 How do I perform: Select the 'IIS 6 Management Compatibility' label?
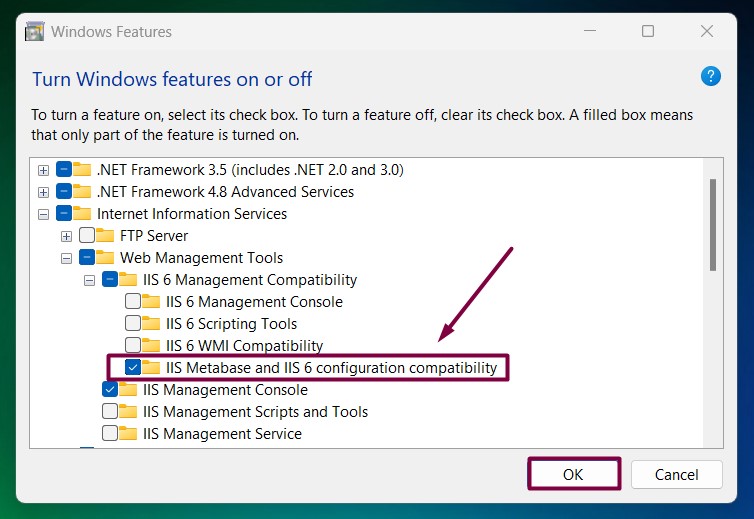tap(250, 280)
